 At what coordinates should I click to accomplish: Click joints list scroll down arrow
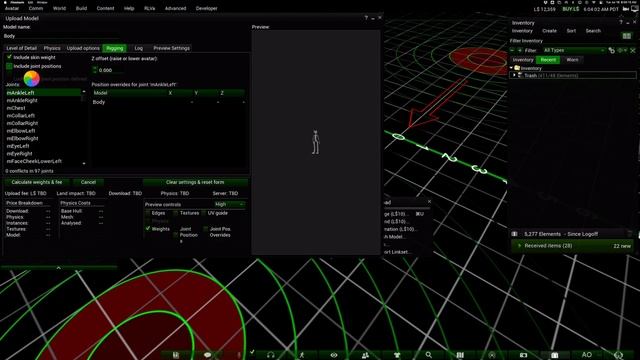coord(84,163)
